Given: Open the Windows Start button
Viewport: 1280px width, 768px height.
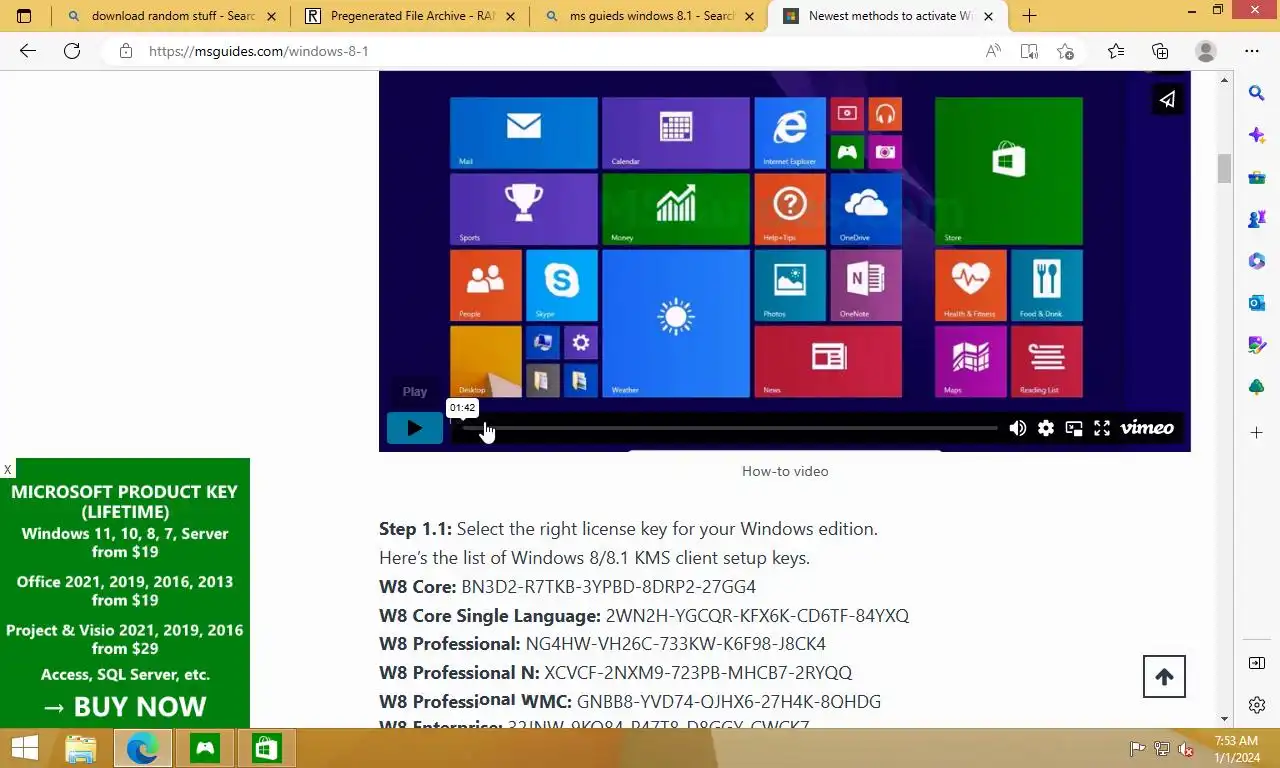Looking at the screenshot, I should pyautogui.click(x=24, y=748).
